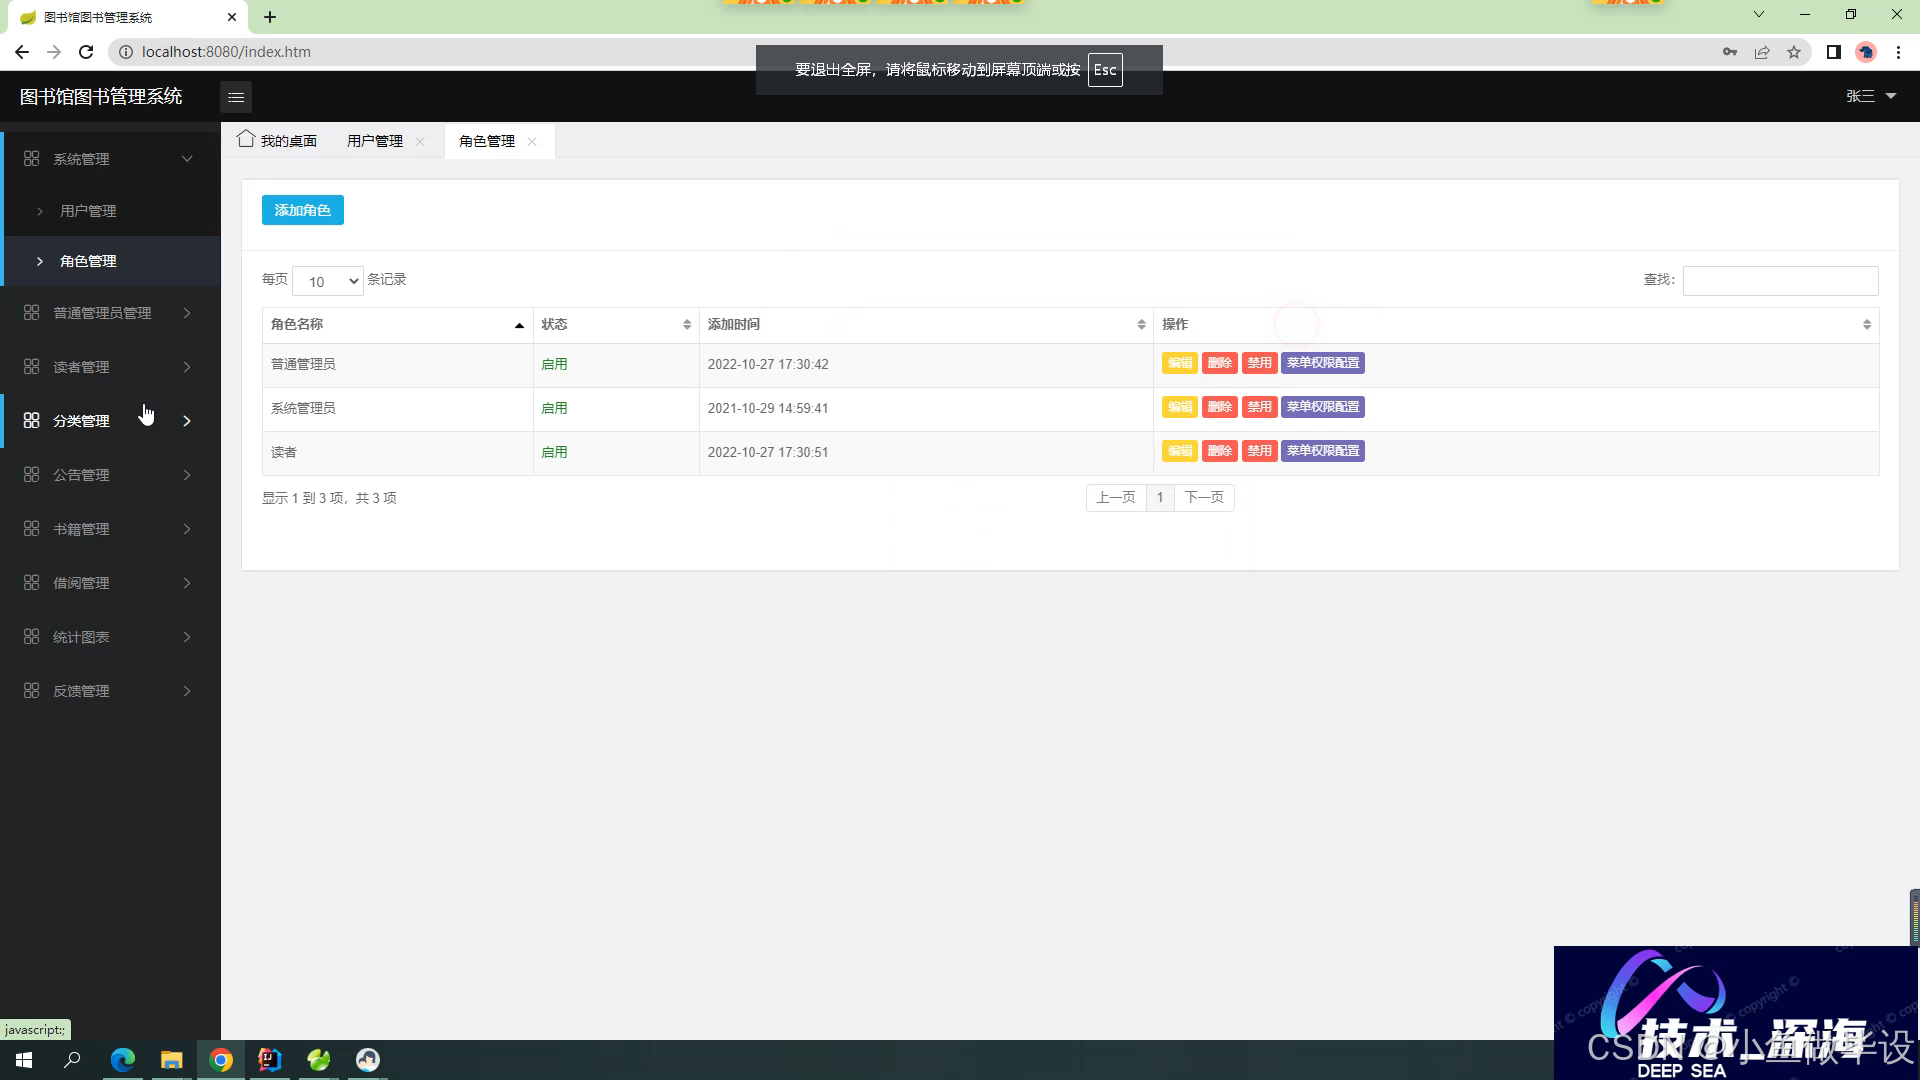Screen dimensions: 1920x1080
Task: Switch to the 用户管理 tab
Action: [375, 141]
